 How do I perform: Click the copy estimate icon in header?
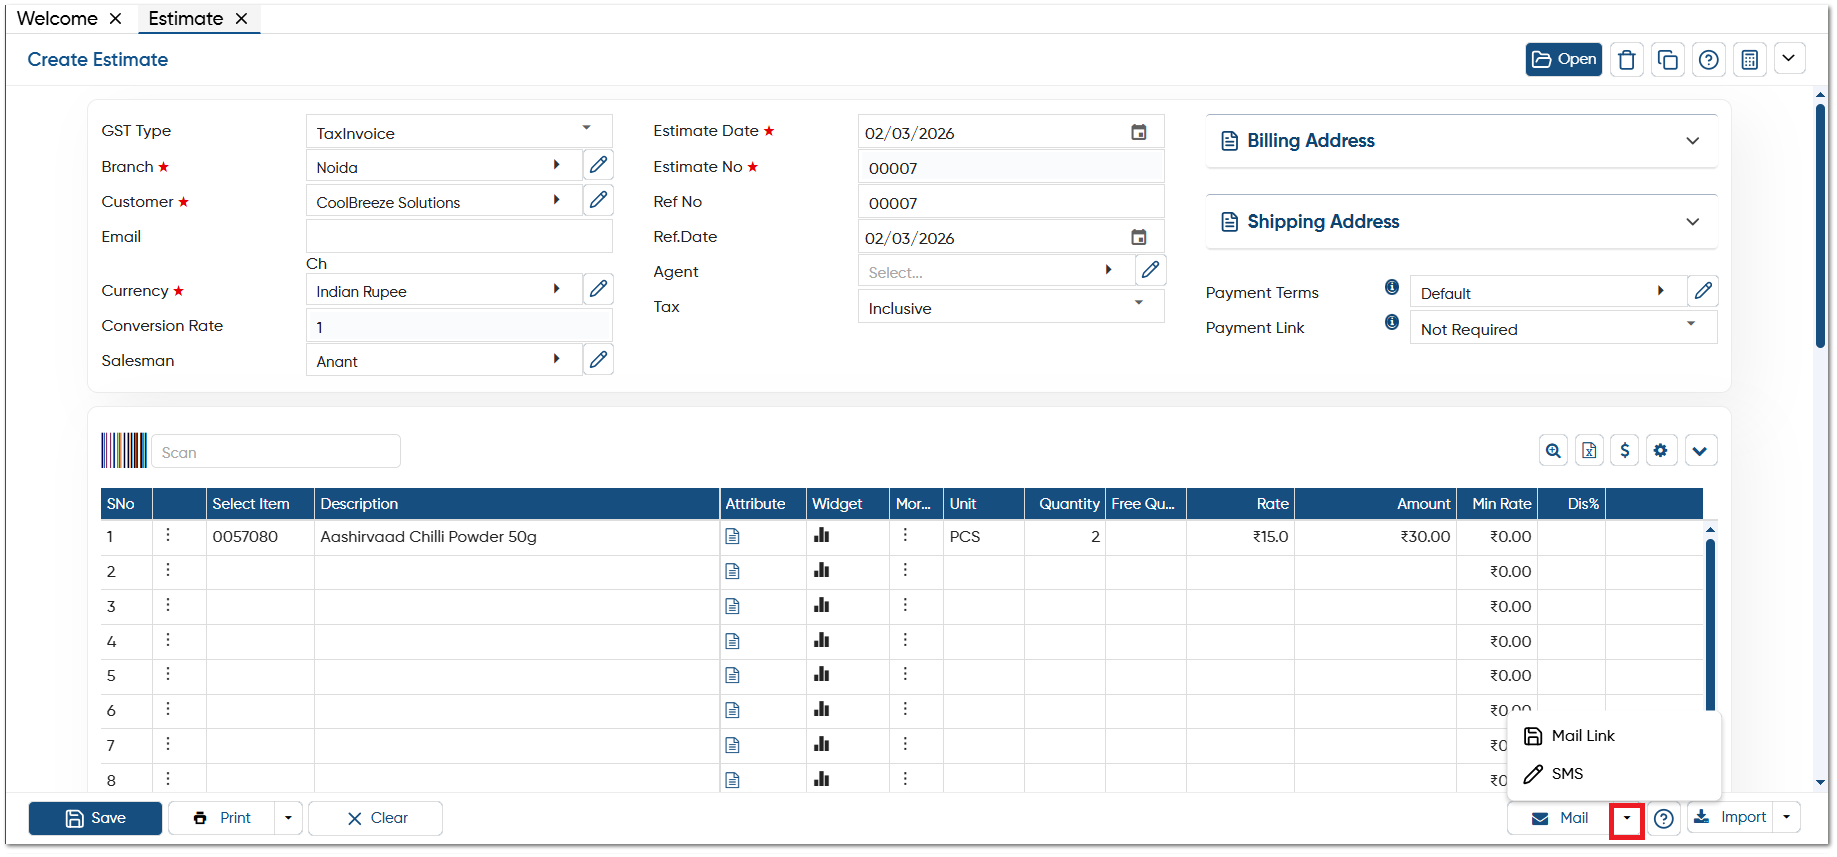(x=1668, y=60)
